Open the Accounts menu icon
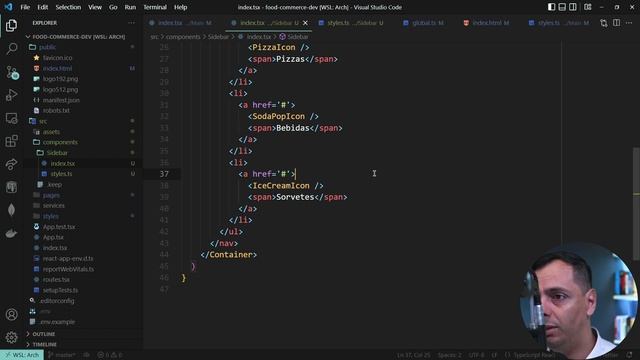Viewport: 640px width, 360px height. pyautogui.click(x=11, y=315)
